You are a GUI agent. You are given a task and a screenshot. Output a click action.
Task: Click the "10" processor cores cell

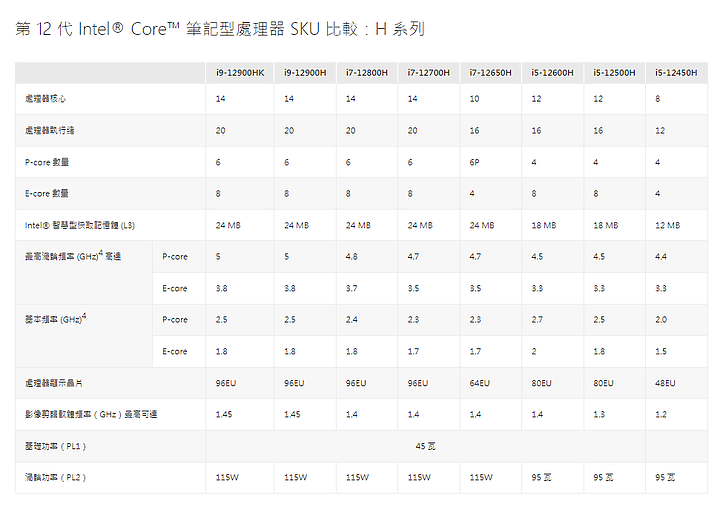[474, 99]
